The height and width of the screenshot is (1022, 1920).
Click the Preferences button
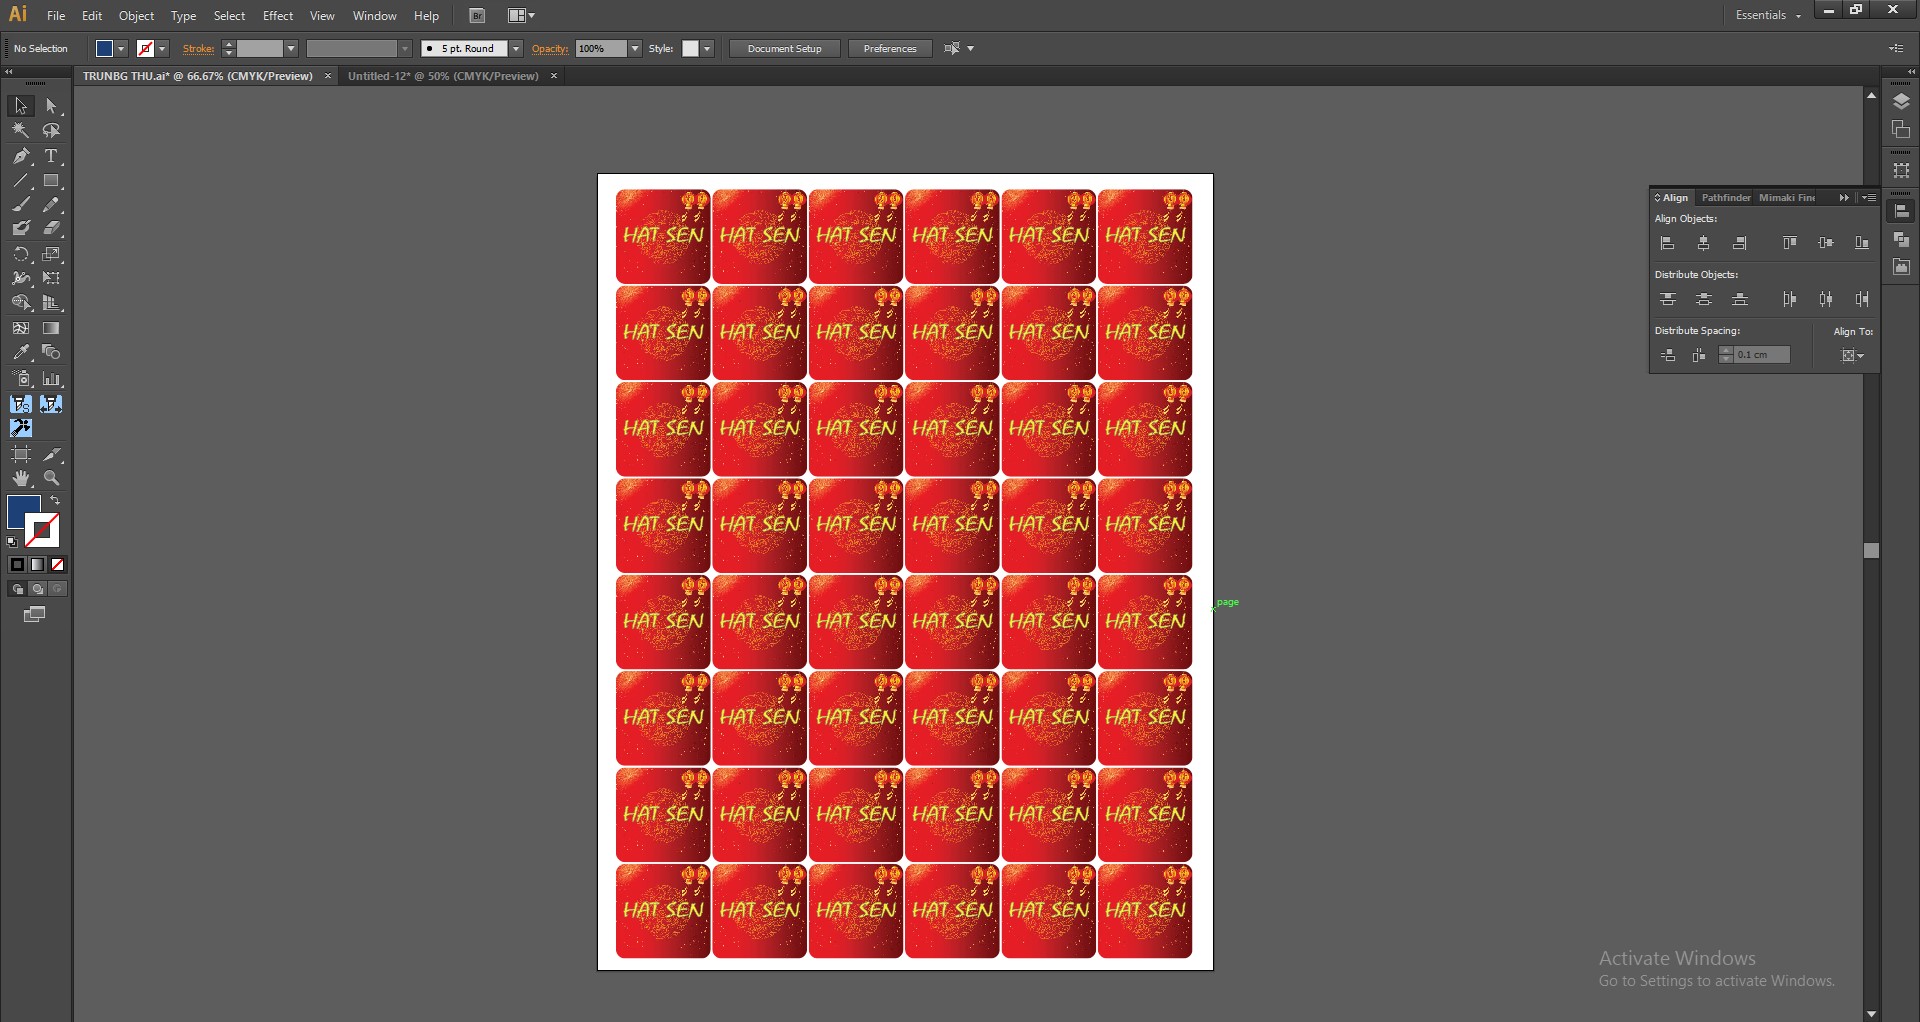pyautogui.click(x=889, y=49)
